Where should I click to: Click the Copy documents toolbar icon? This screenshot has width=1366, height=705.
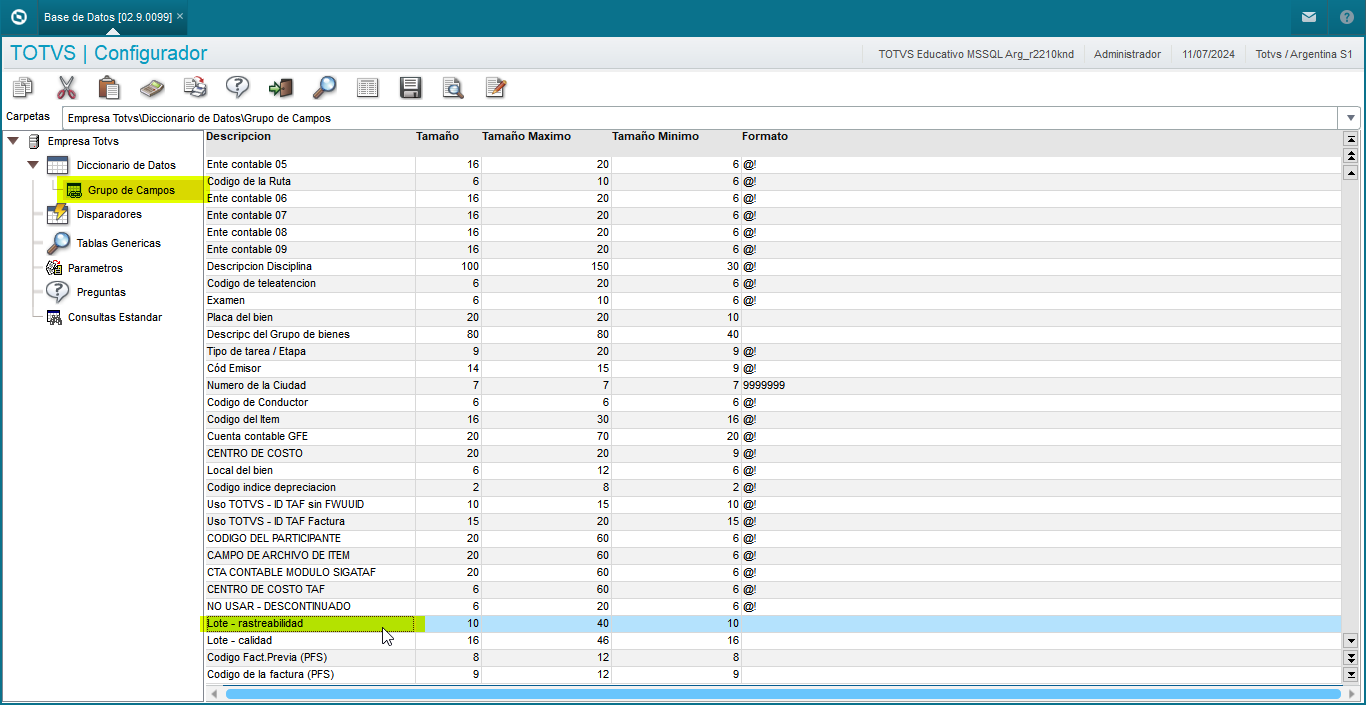22,88
